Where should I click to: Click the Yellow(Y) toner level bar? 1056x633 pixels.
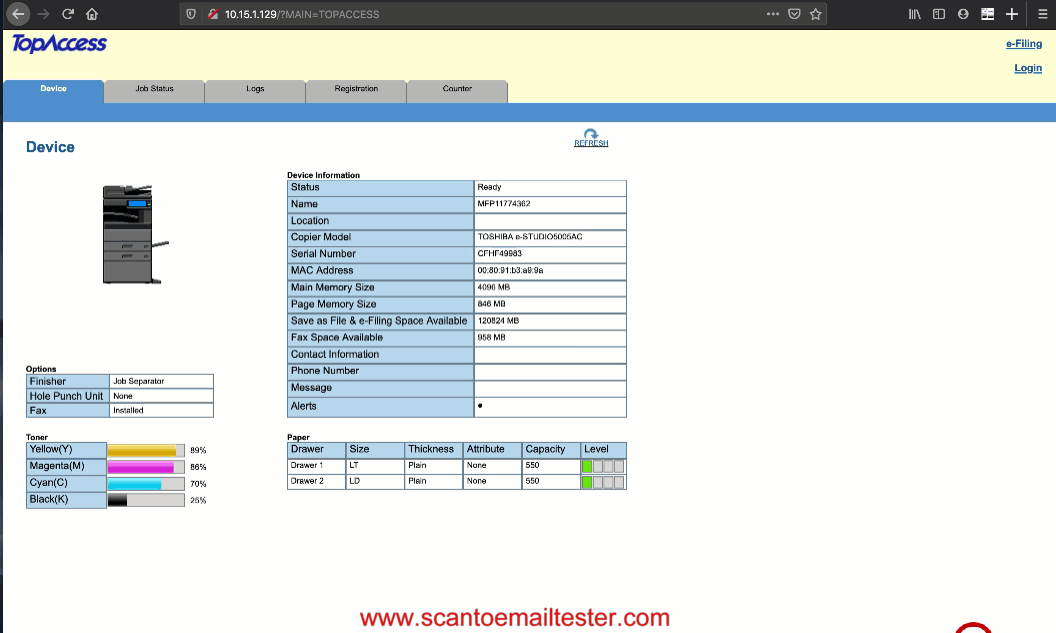tap(145, 450)
